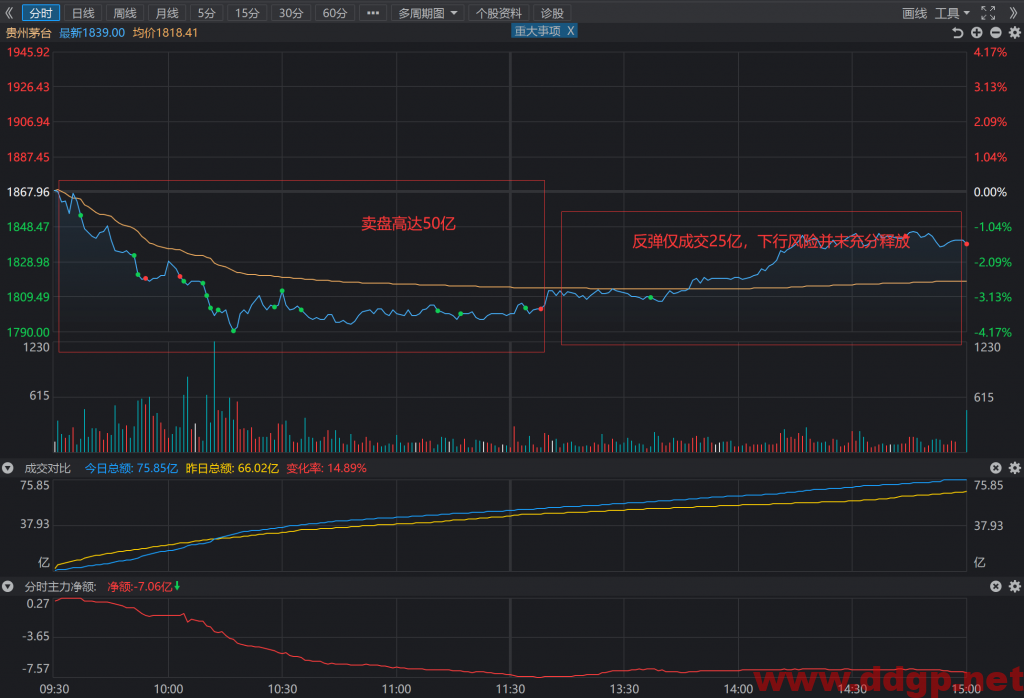1024x698 pixels.
Task: Dismiss the 重大事项 tag with X
Action: tap(570, 31)
